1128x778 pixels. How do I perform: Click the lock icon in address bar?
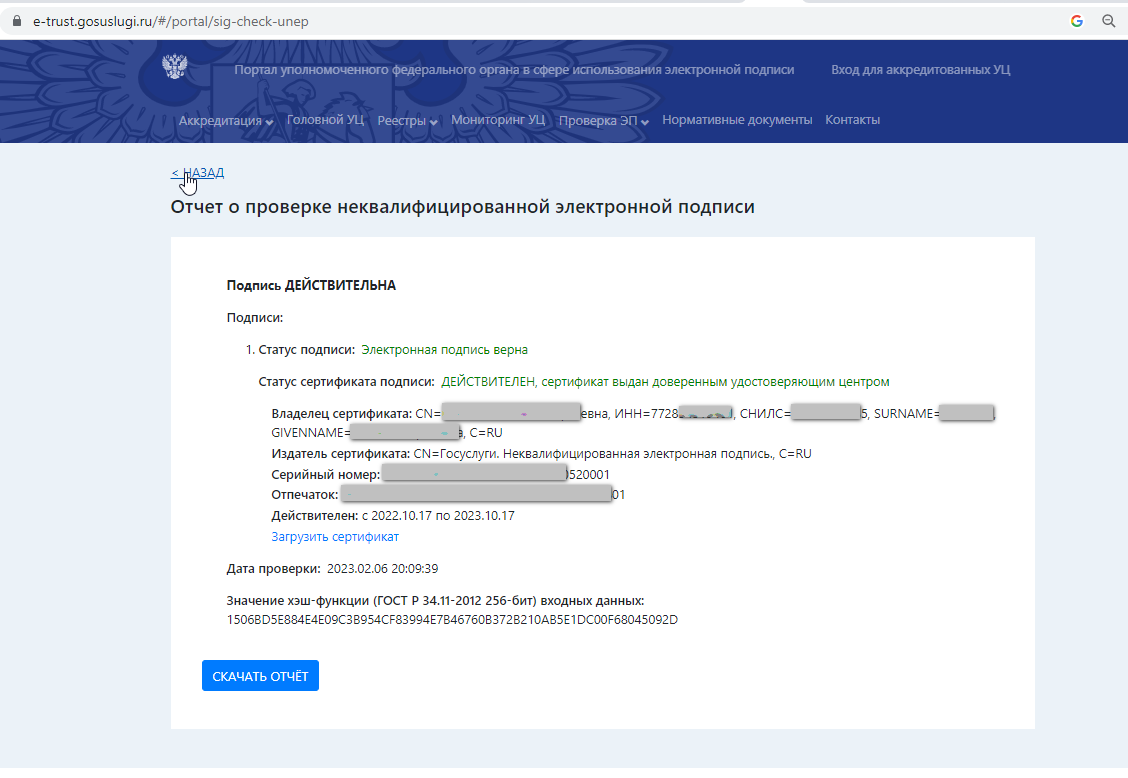click(17, 21)
